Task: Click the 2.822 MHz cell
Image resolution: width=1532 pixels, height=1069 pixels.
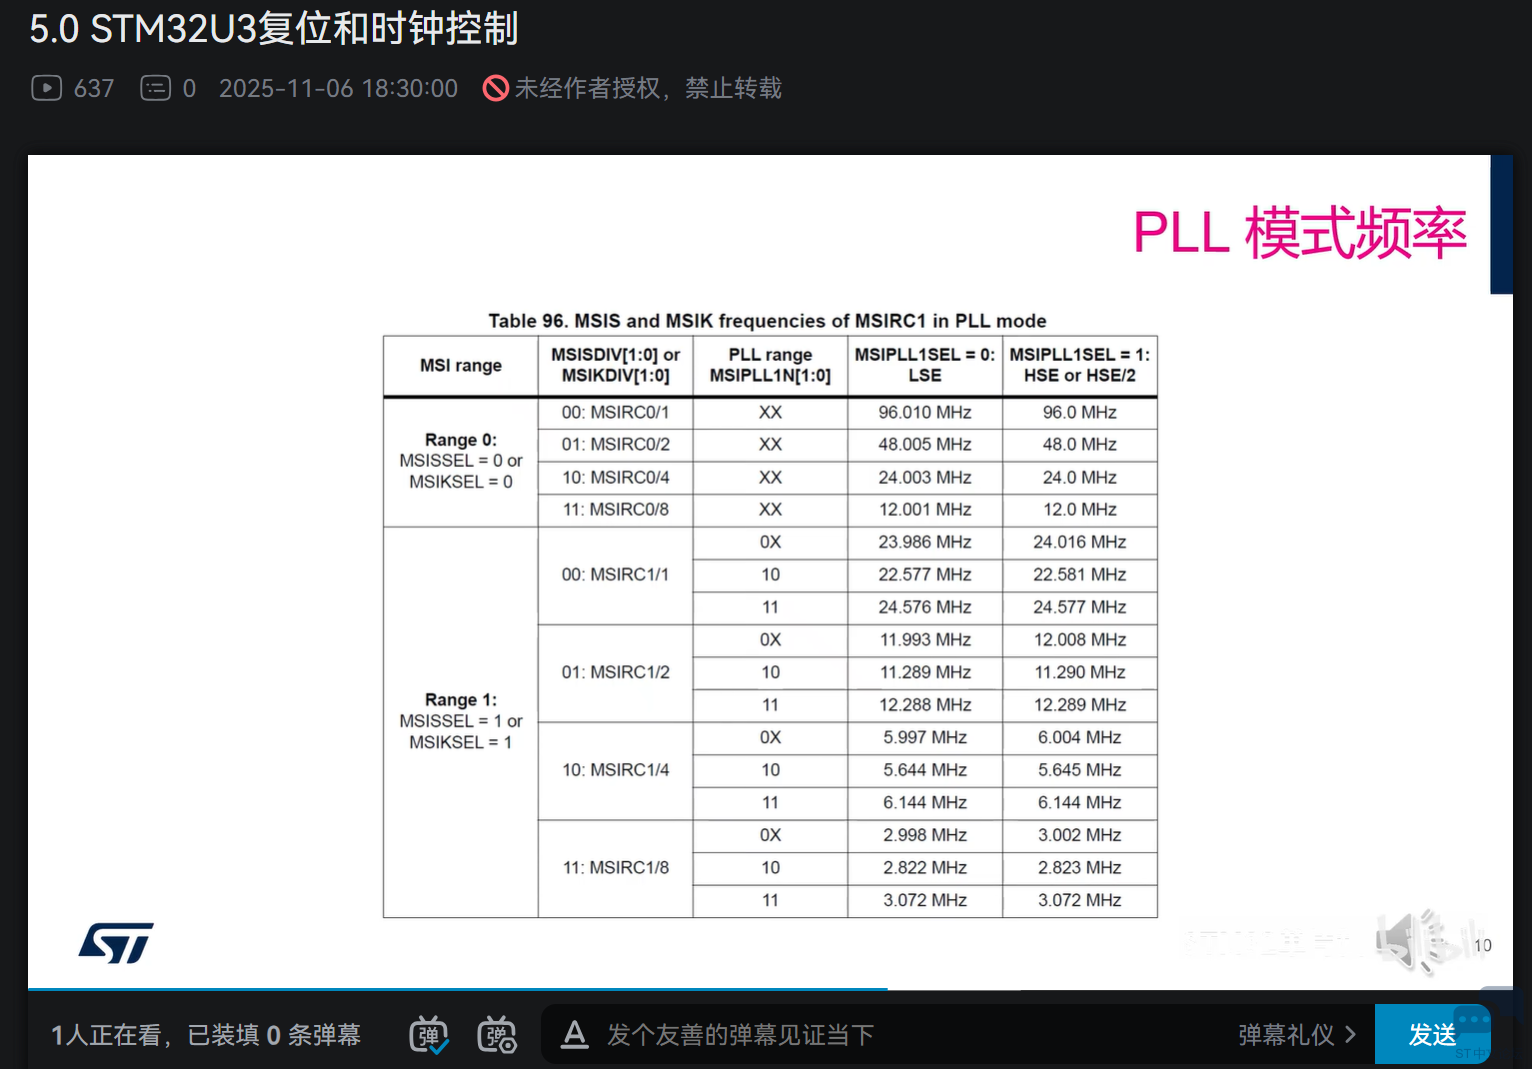Action: click(x=925, y=868)
